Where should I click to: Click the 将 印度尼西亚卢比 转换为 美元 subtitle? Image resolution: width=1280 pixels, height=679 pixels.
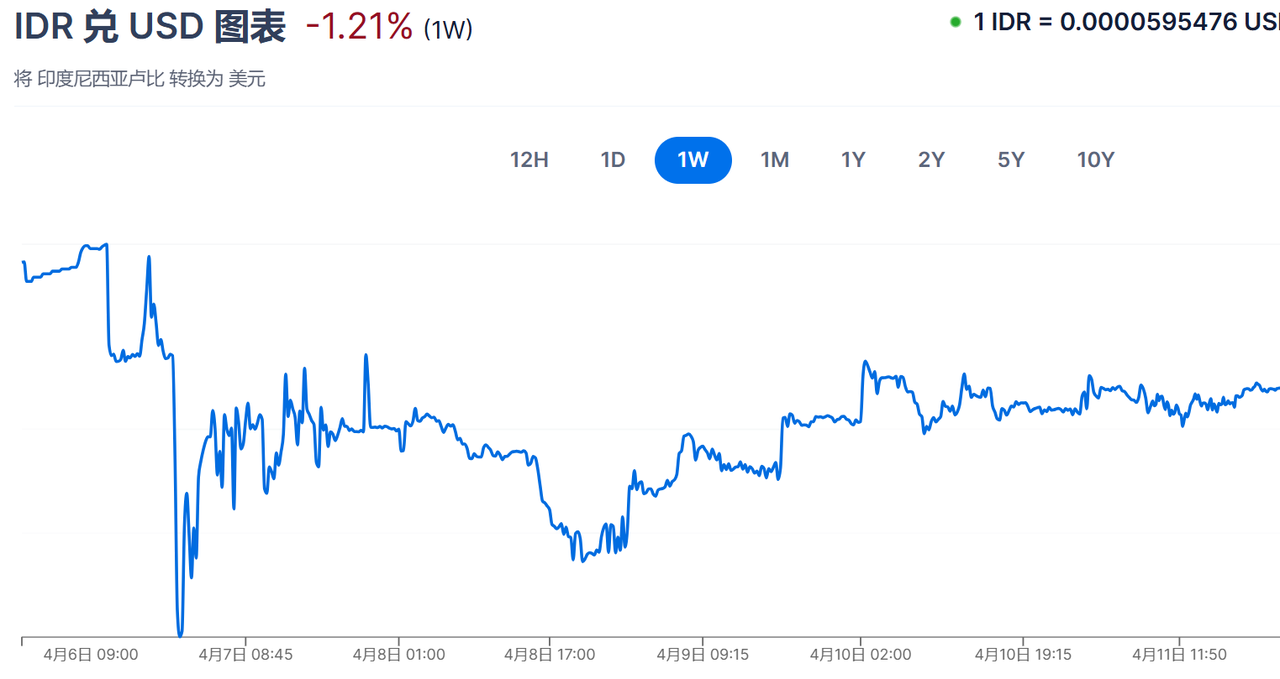coord(140,79)
